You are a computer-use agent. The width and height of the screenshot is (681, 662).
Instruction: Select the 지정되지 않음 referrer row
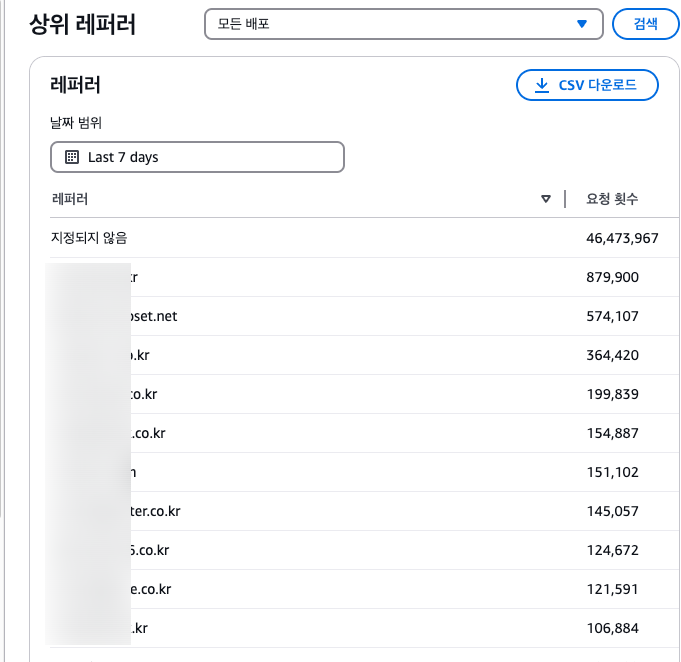tap(89, 238)
